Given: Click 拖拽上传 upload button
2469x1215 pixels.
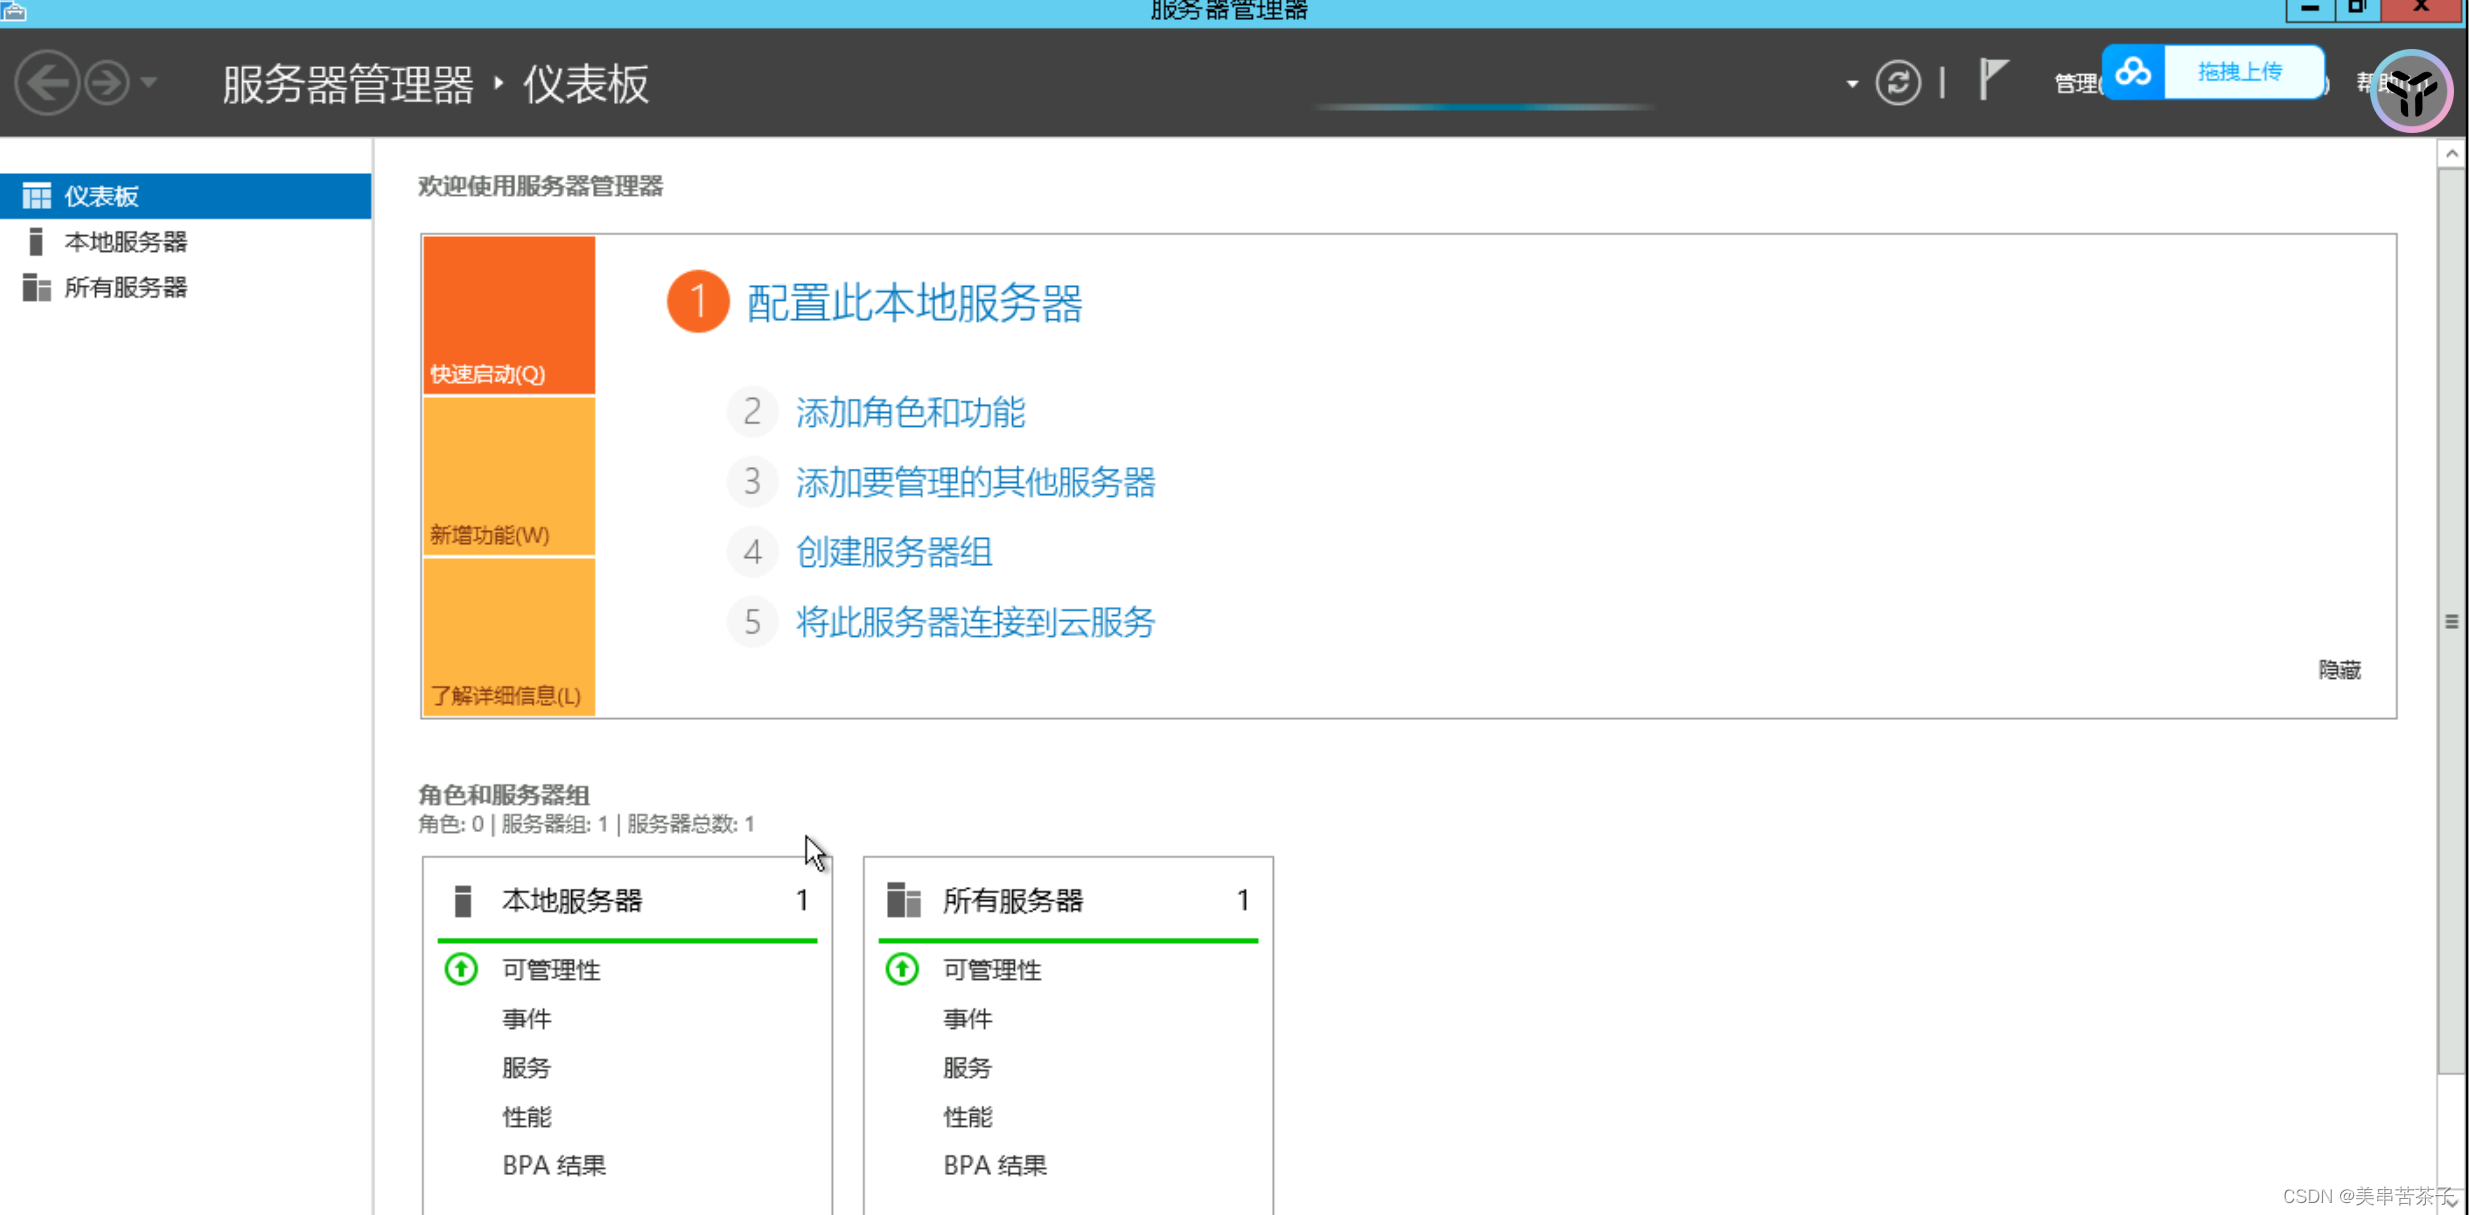Looking at the screenshot, I should [x=2240, y=72].
